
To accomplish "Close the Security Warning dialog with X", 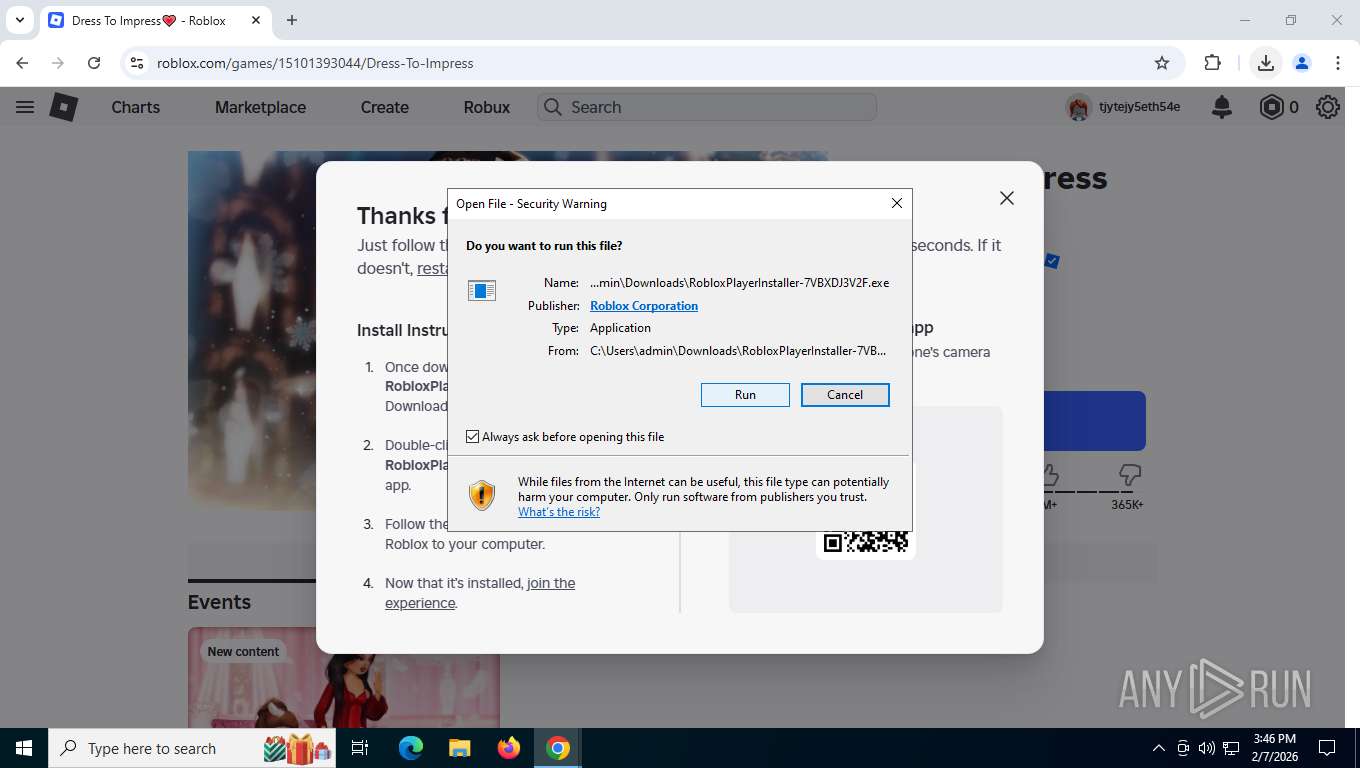I will click(897, 203).
